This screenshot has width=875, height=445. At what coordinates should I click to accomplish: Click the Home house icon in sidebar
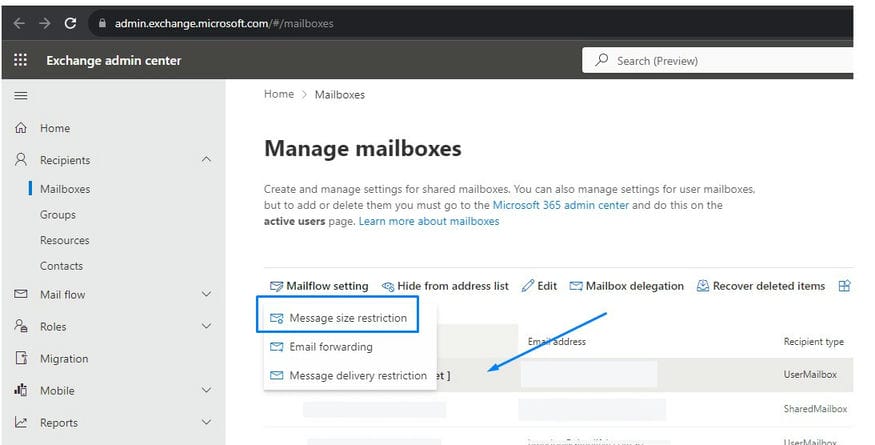pyautogui.click(x=21, y=128)
